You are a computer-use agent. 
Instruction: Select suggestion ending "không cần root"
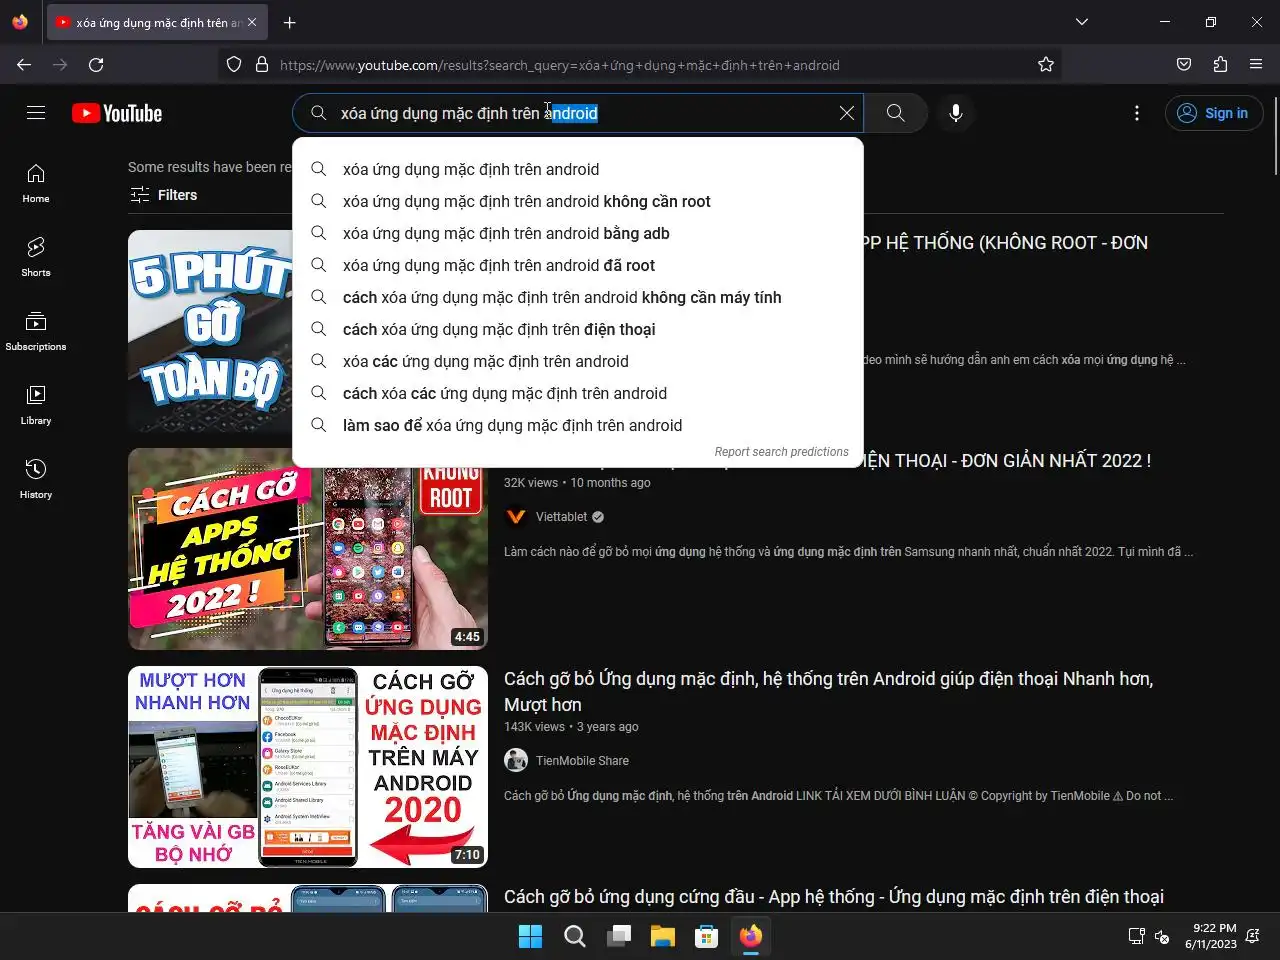pyautogui.click(x=578, y=201)
